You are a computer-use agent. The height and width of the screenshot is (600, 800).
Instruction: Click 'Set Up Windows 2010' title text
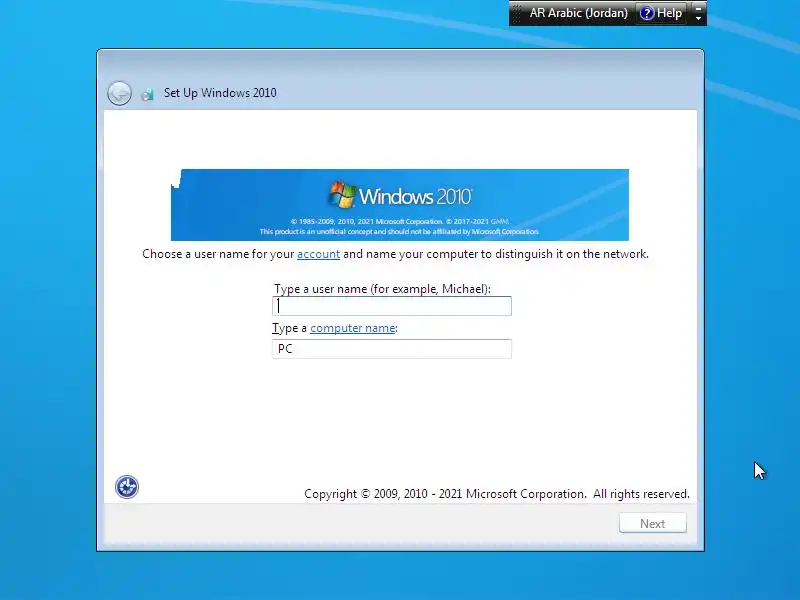point(220,93)
